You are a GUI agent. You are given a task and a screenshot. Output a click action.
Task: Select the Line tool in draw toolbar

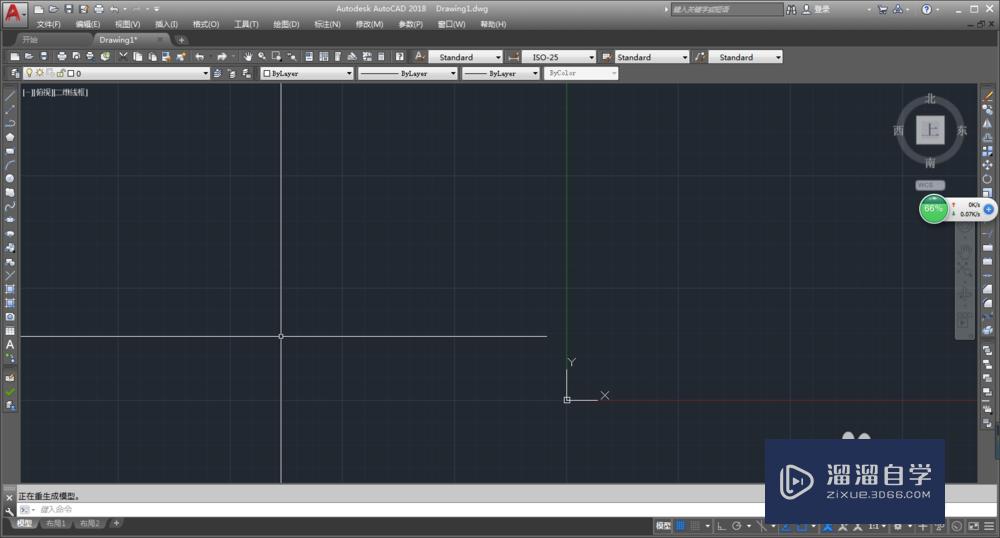pyautogui.click(x=10, y=96)
